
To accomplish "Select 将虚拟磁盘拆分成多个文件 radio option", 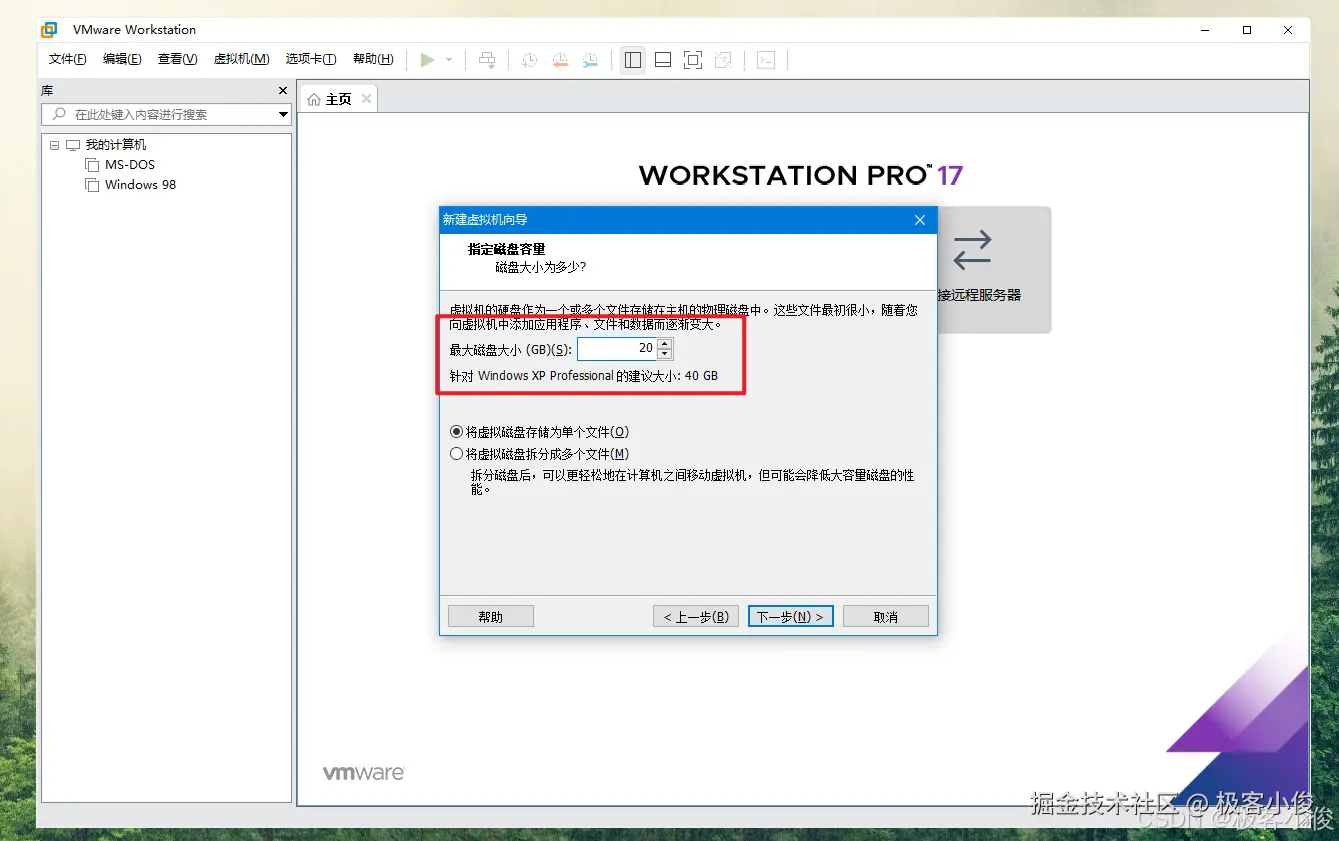I will pyautogui.click(x=540, y=454).
